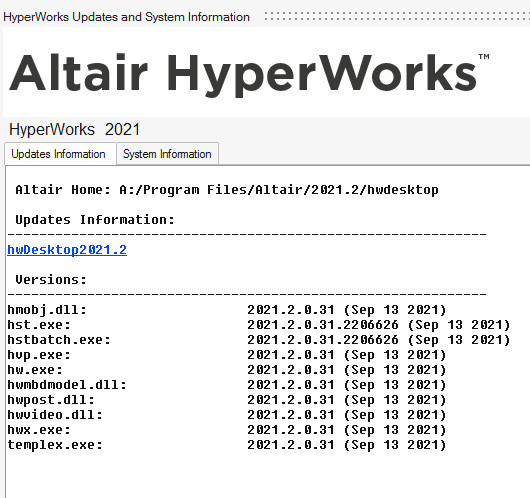The image size is (530, 498).
Task: Select the hwx.exe version row
Action: [227, 430]
